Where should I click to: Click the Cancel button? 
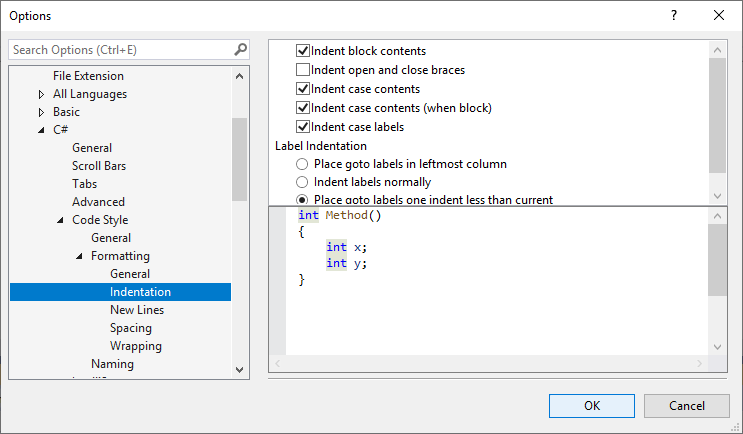[686, 405]
